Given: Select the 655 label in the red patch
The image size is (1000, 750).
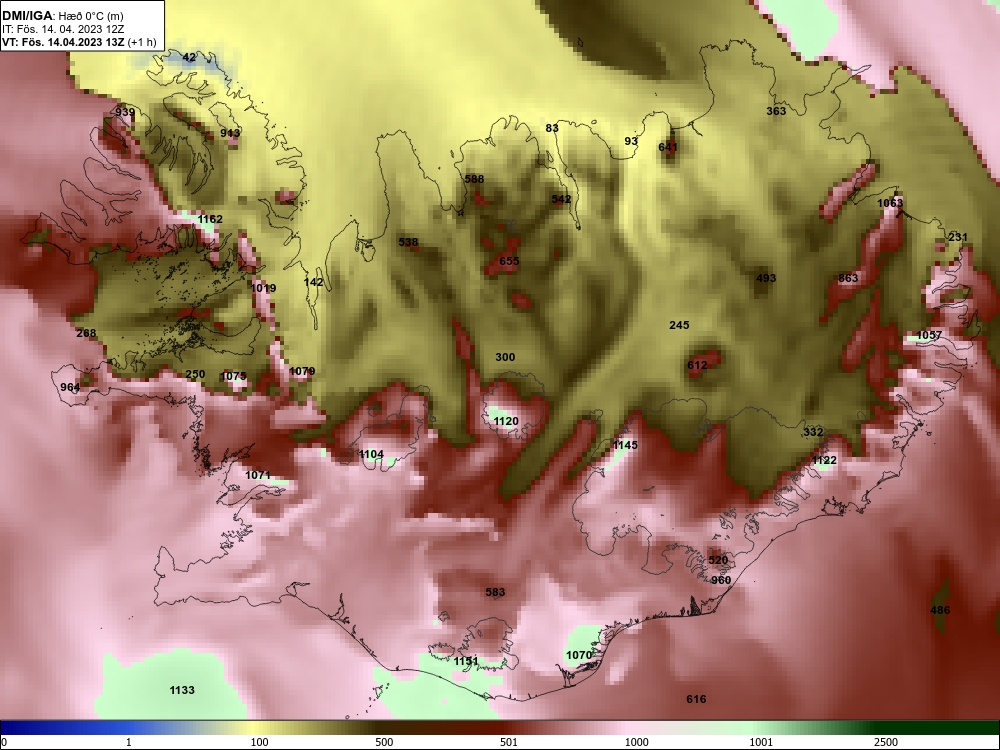Looking at the screenshot, I should 509,261.
